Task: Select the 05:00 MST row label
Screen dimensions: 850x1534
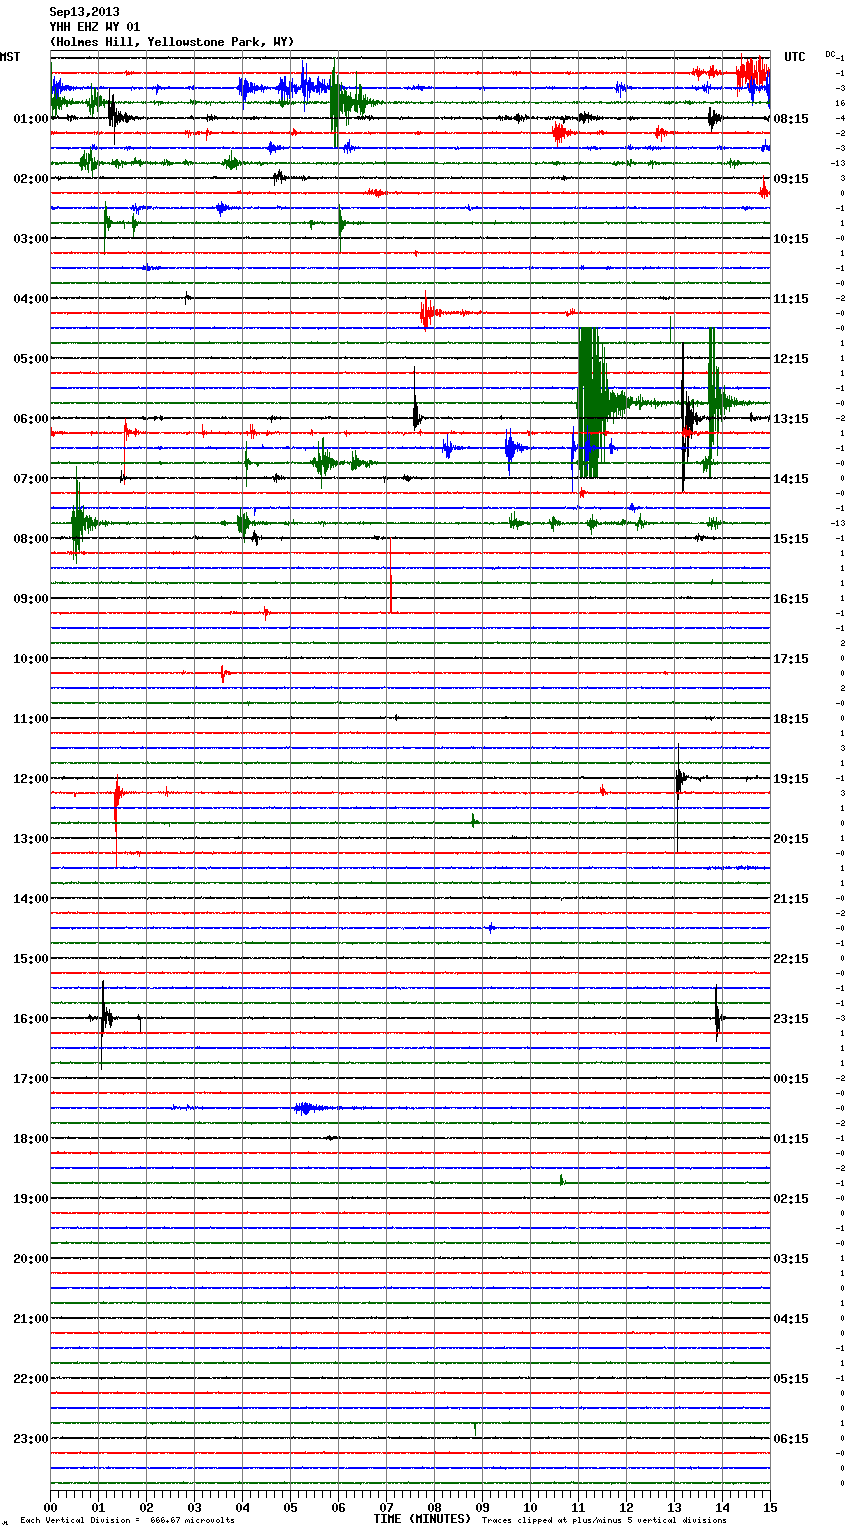Action: coord(30,359)
